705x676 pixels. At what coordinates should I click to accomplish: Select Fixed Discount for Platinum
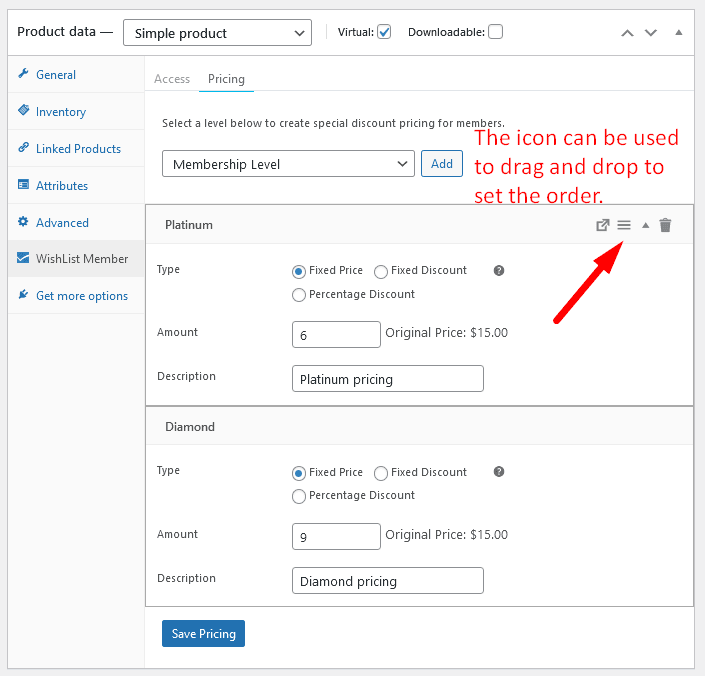click(381, 271)
